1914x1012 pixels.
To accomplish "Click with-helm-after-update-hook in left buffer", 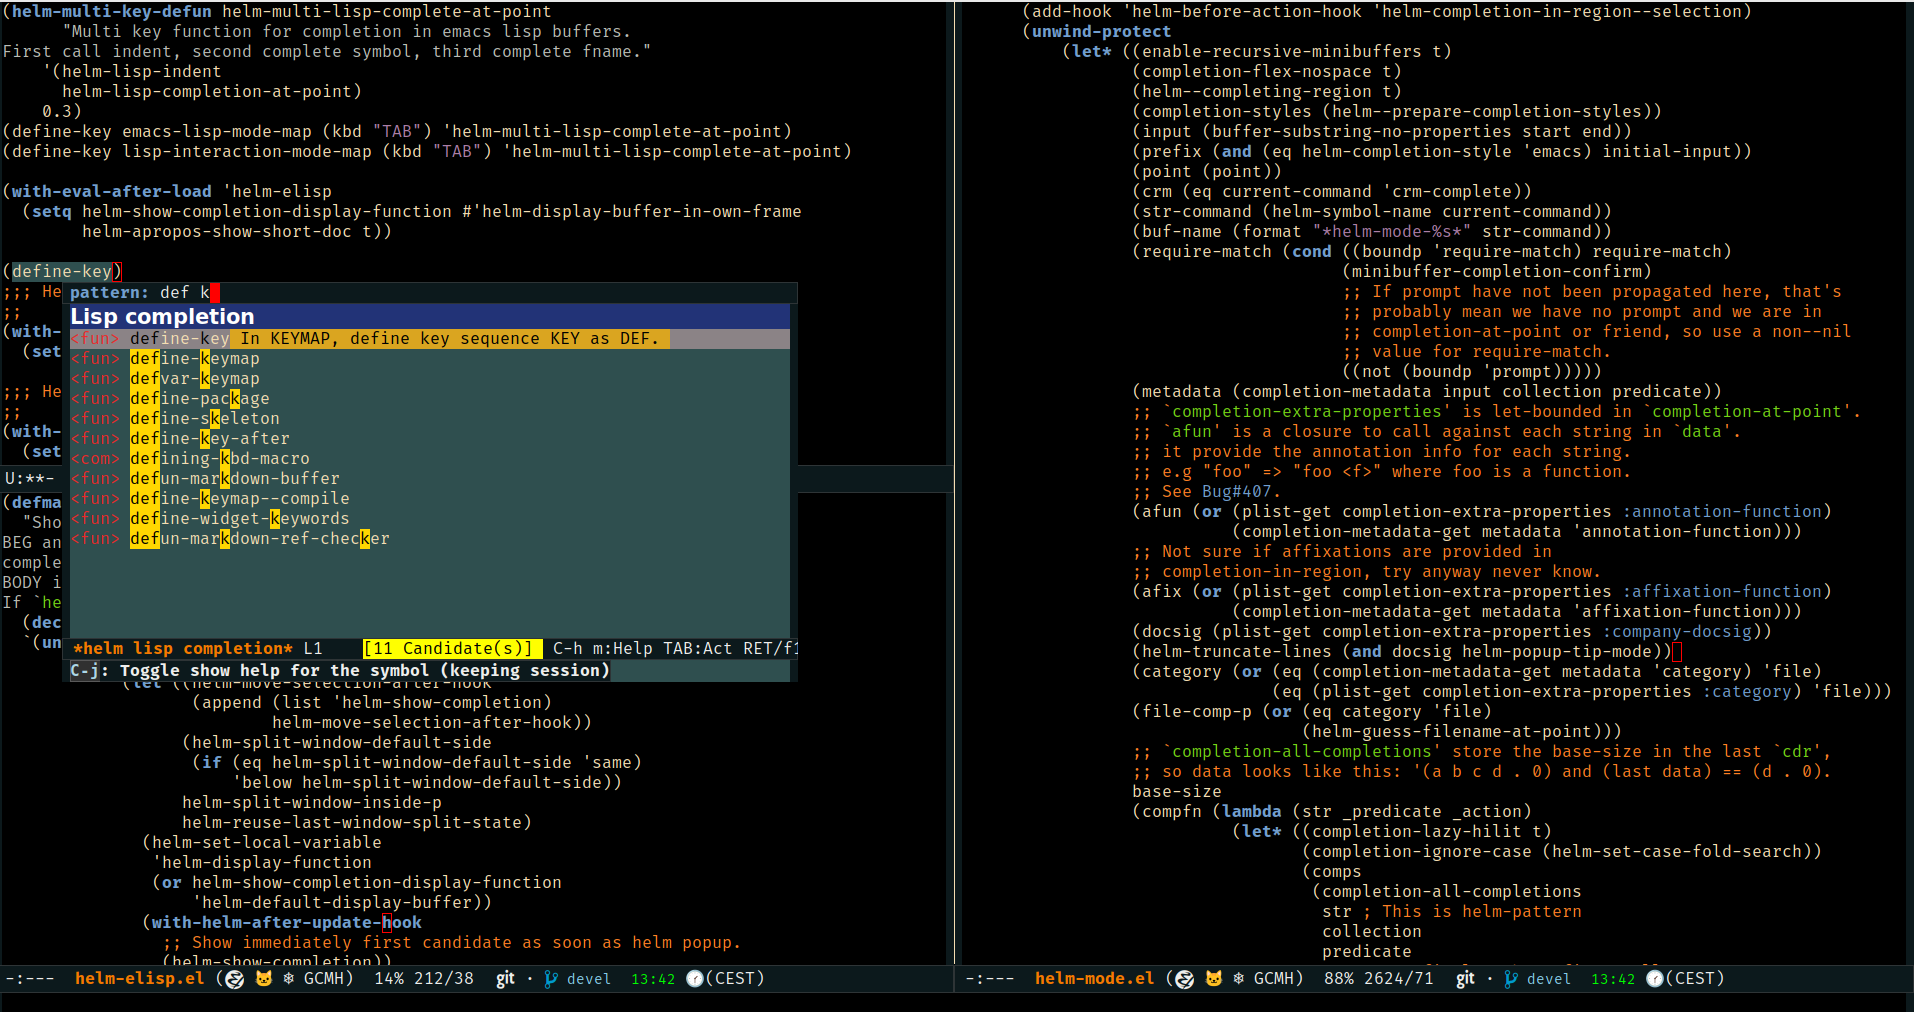I will tap(287, 922).
